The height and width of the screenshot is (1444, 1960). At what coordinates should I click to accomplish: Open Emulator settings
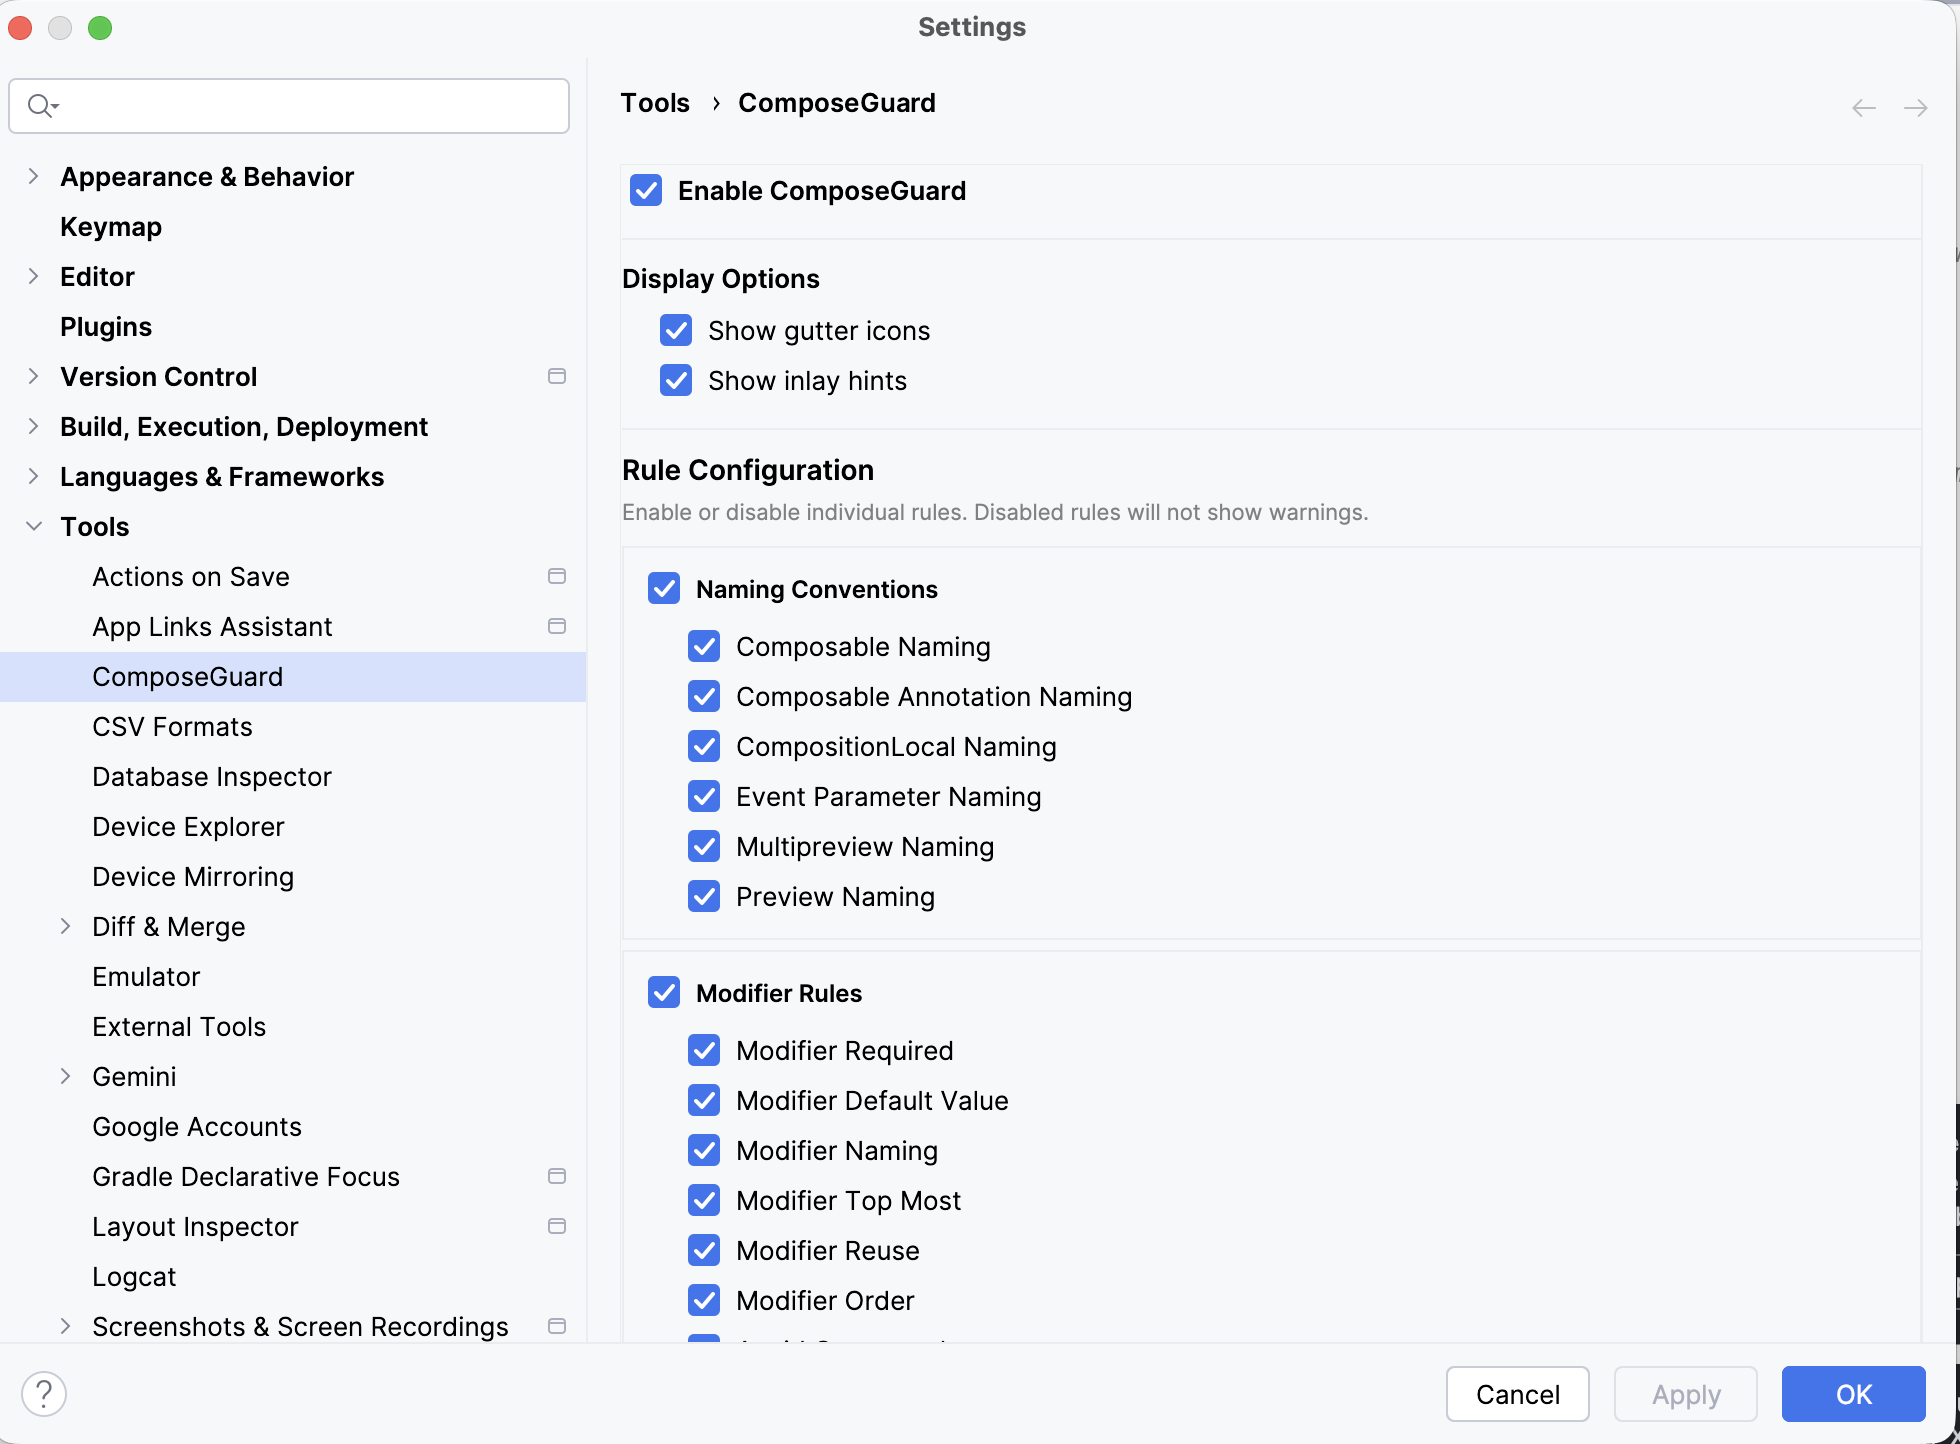[146, 977]
